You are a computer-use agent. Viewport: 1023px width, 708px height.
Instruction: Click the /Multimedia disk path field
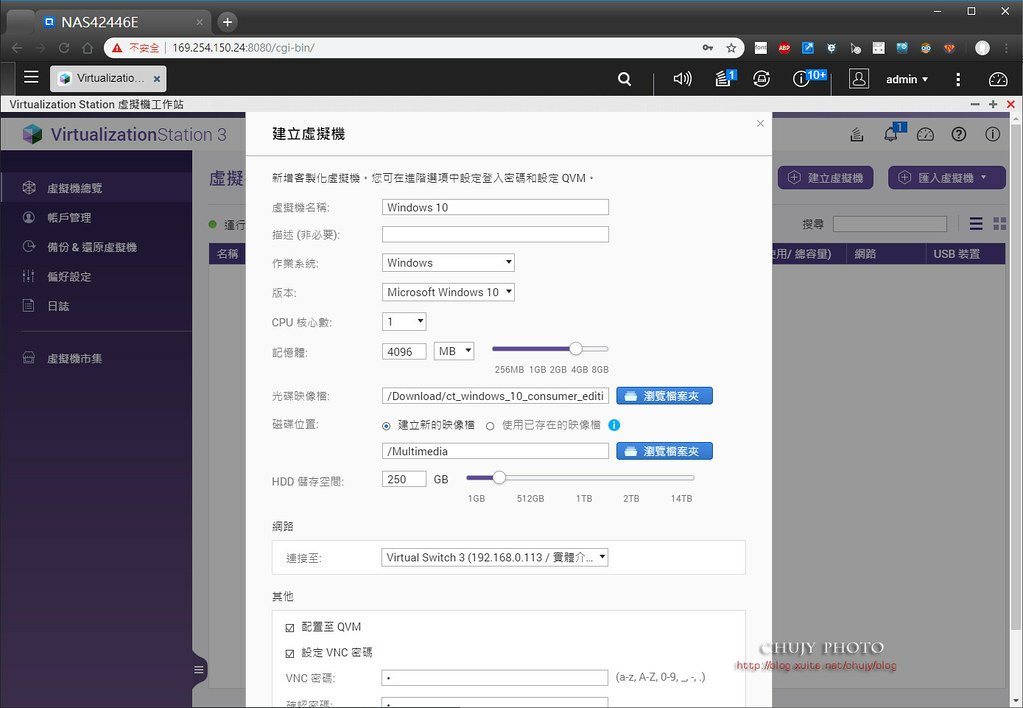[495, 451]
